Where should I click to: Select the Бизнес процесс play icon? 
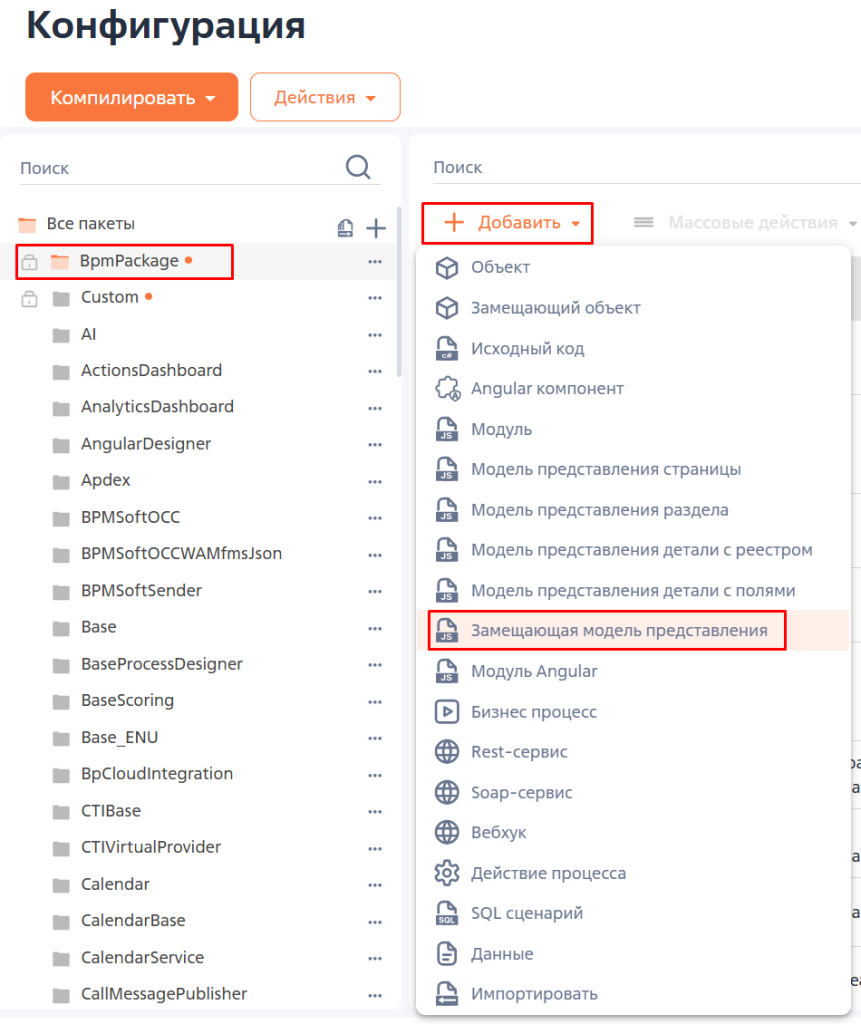click(x=446, y=712)
